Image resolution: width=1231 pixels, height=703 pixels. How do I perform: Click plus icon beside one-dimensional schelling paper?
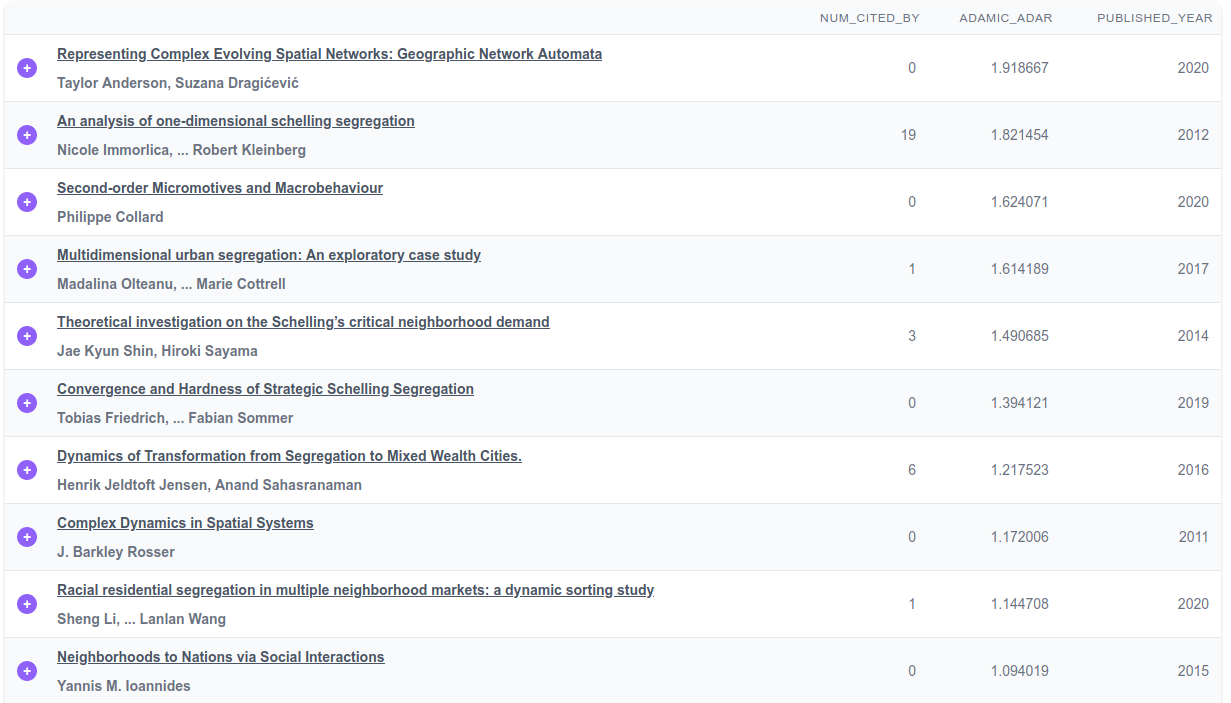(x=27, y=135)
